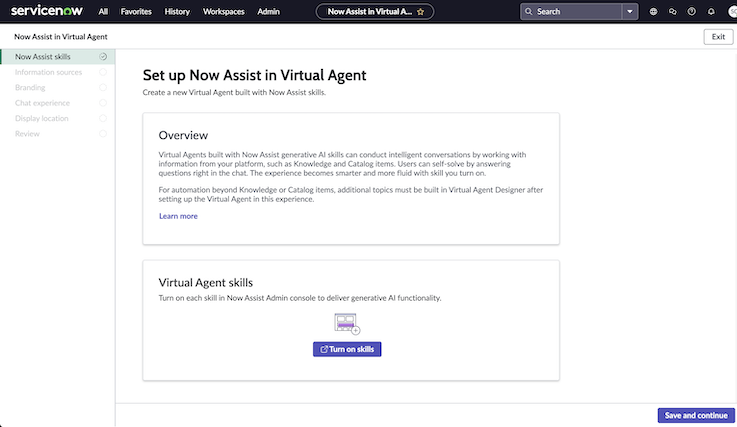Click the Branding status circle

pyautogui.click(x=103, y=87)
